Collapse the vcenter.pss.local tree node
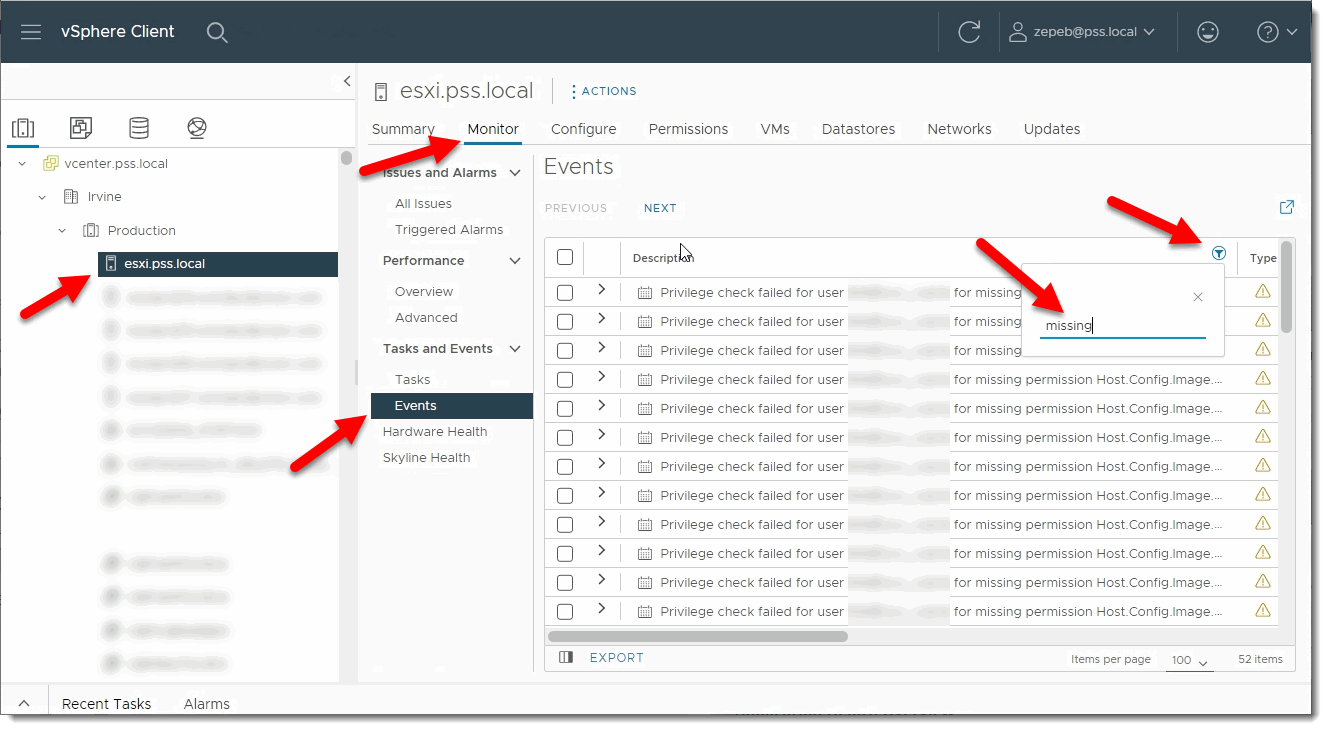Screen dimensions: 1327x730 [x=22, y=163]
